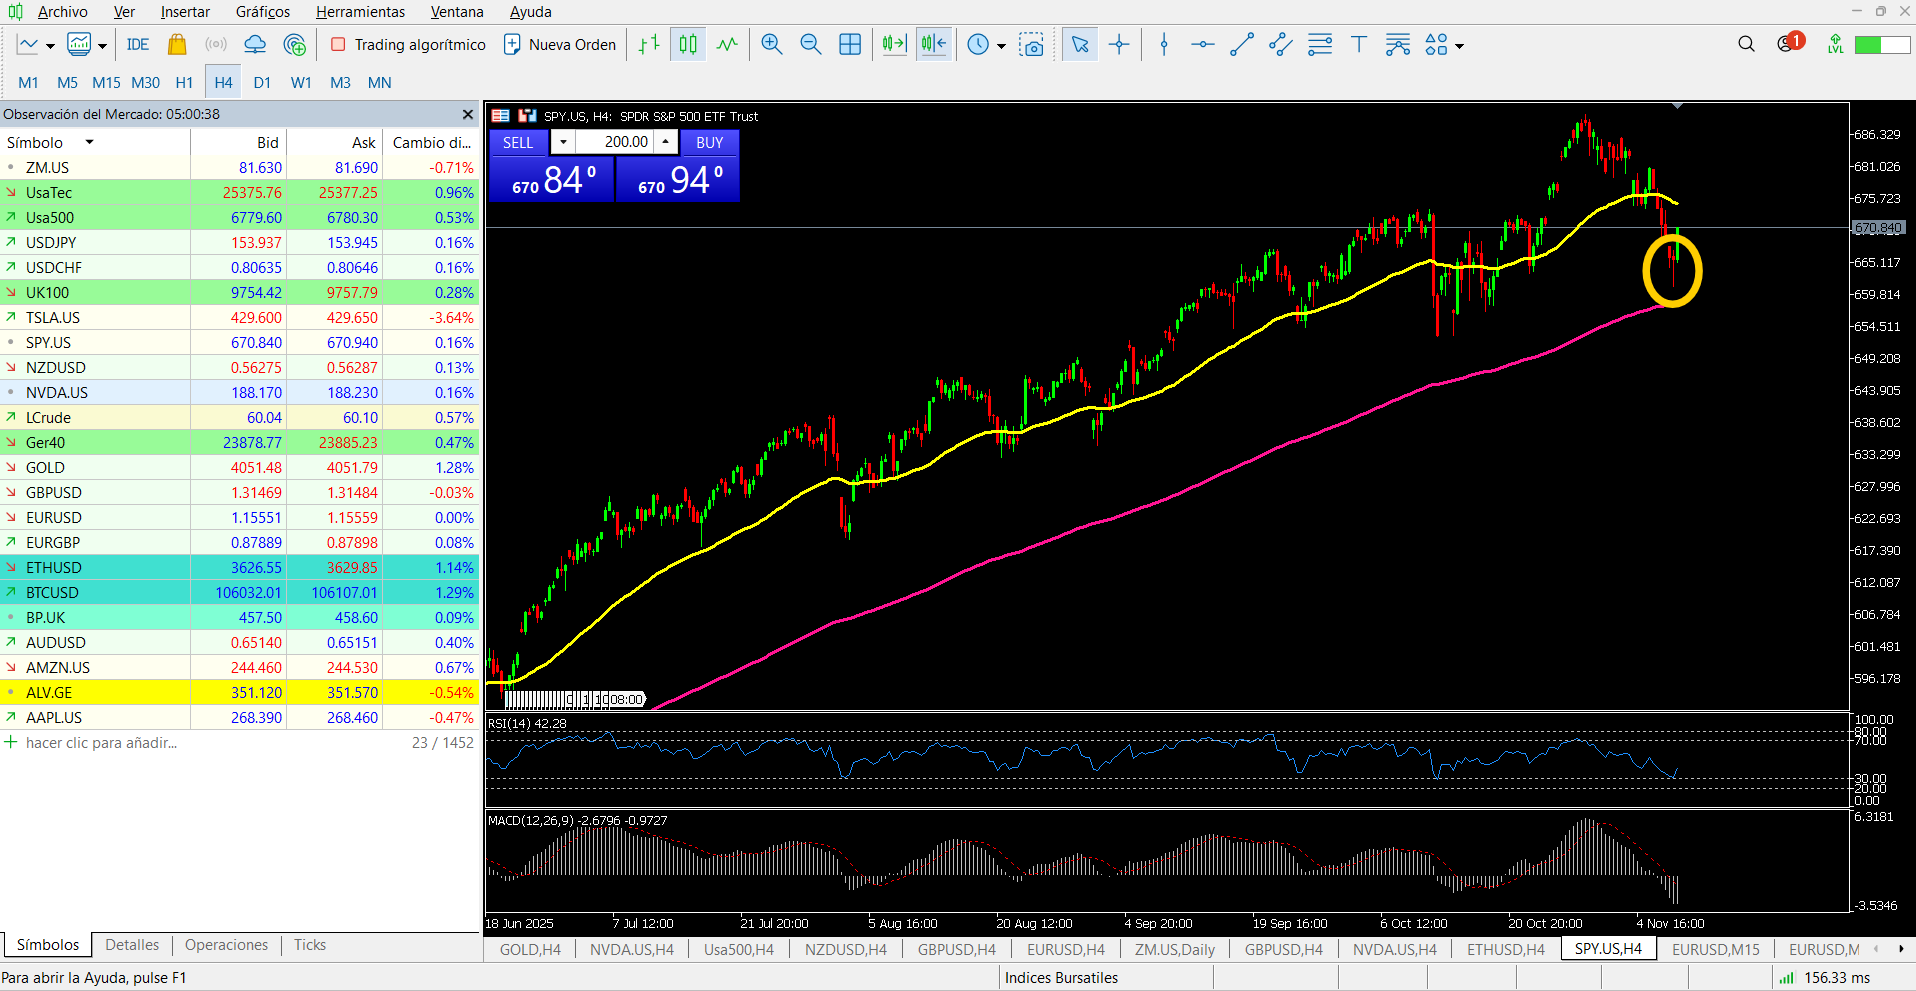Open the MQL5 Market shopping bag

(x=177, y=45)
